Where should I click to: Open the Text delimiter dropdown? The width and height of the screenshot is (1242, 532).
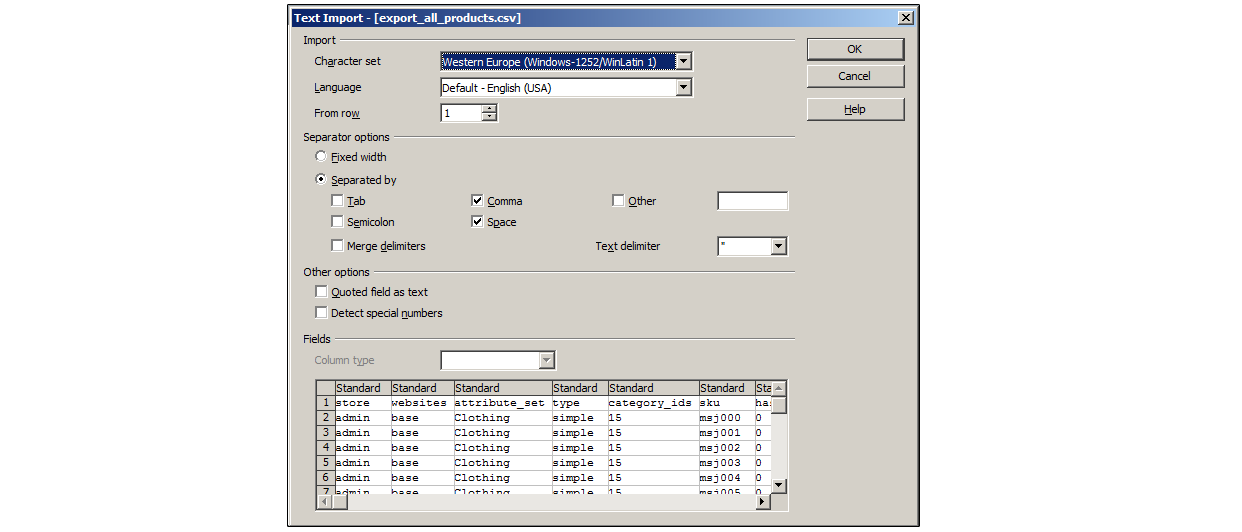[x=778, y=246]
